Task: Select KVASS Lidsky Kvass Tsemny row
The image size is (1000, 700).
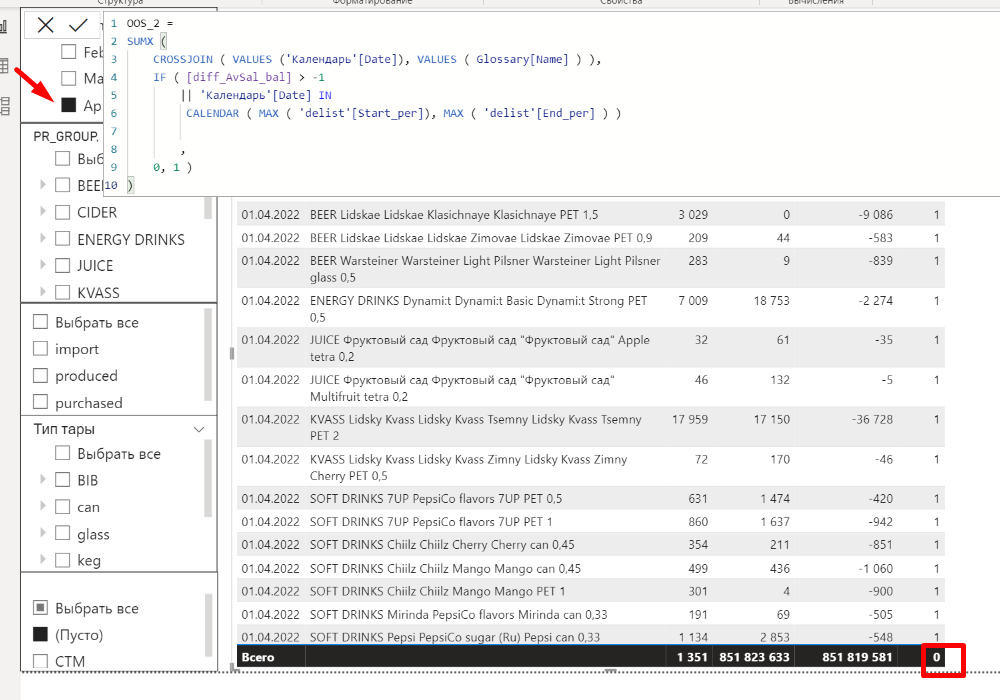Action: pyautogui.click(x=591, y=427)
